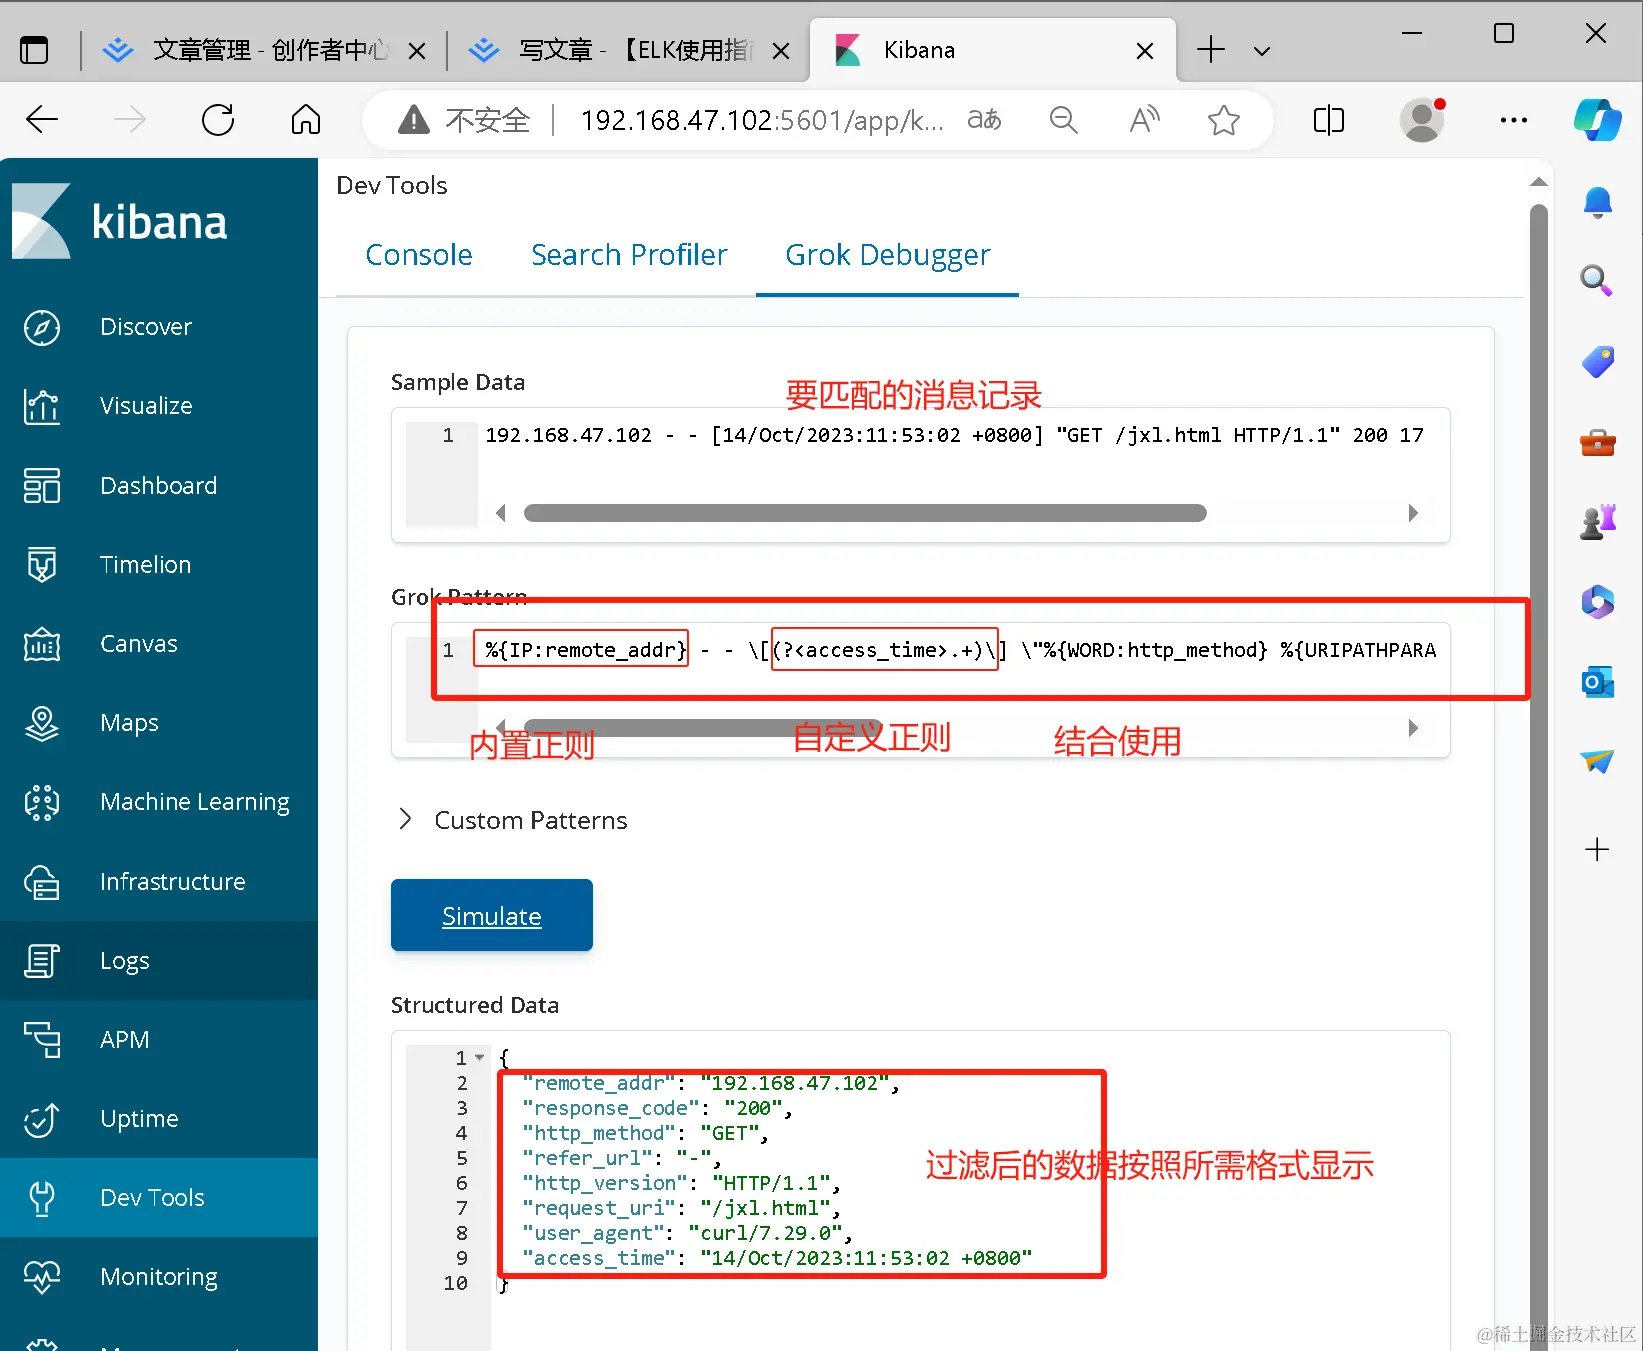Open the browser profile avatar

pos(1422,120)
